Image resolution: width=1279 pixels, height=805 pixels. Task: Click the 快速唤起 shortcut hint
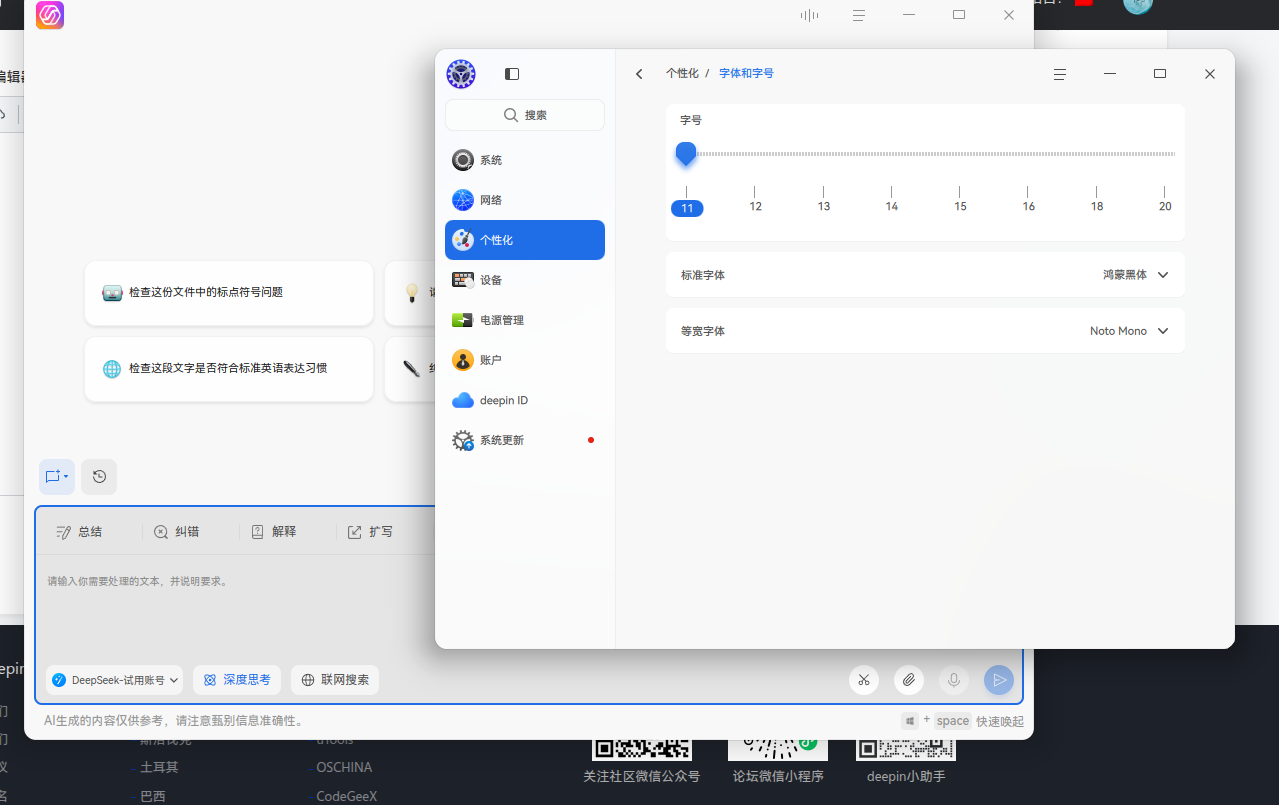(x=1001, y=721)
